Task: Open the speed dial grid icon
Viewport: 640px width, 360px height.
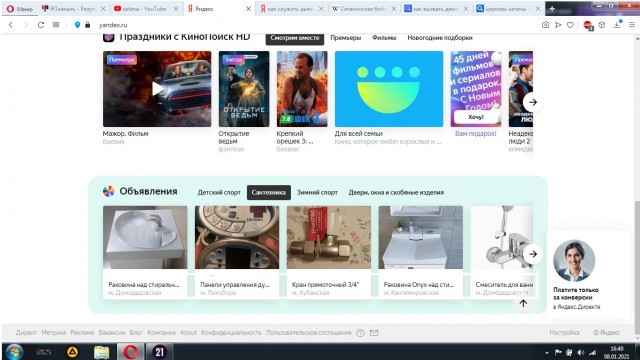Action: point(56,25)
